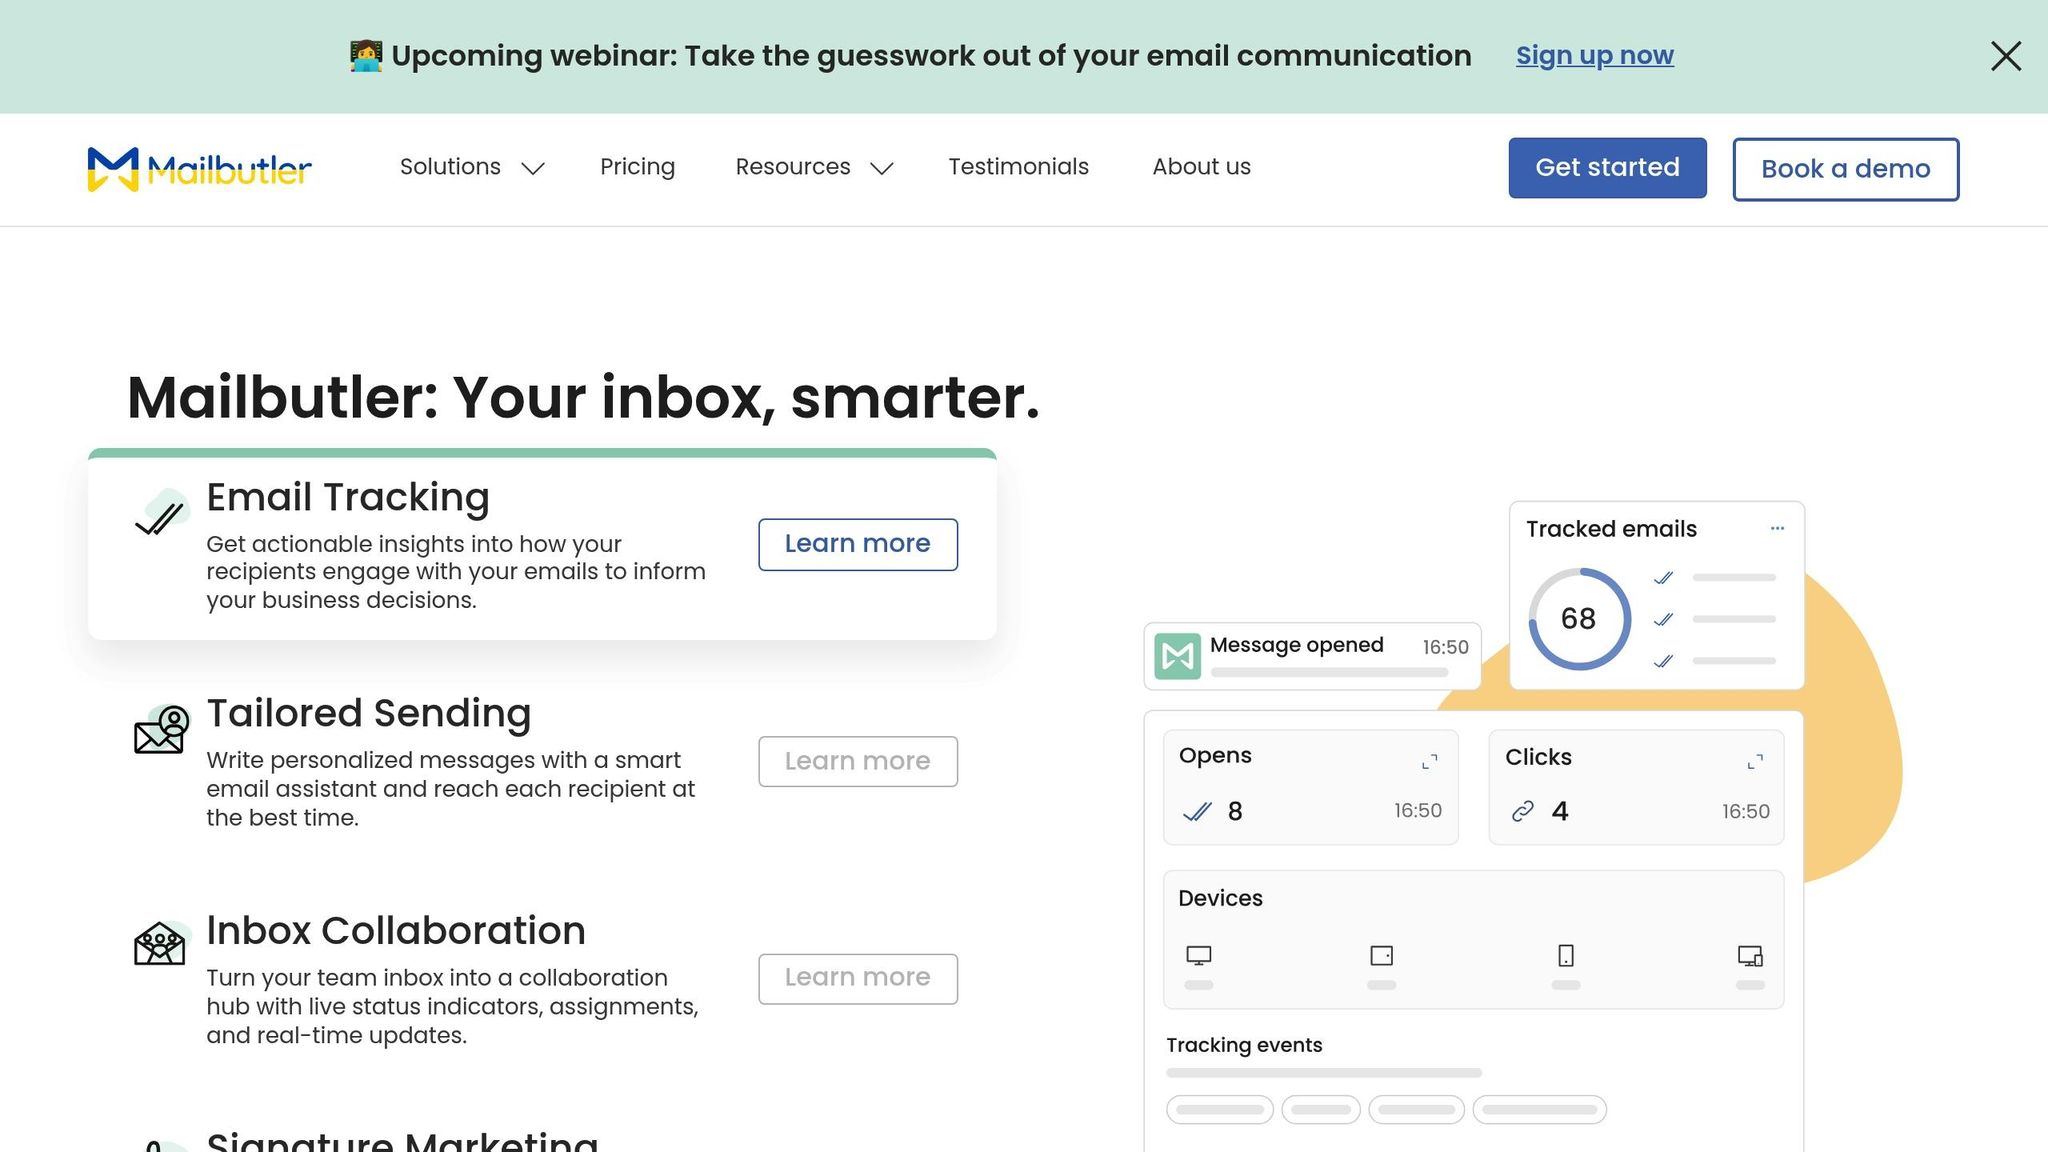Click the link icon in the Clicks card
This screenshot has width=2048, height=1152.
click(1524, 811)
